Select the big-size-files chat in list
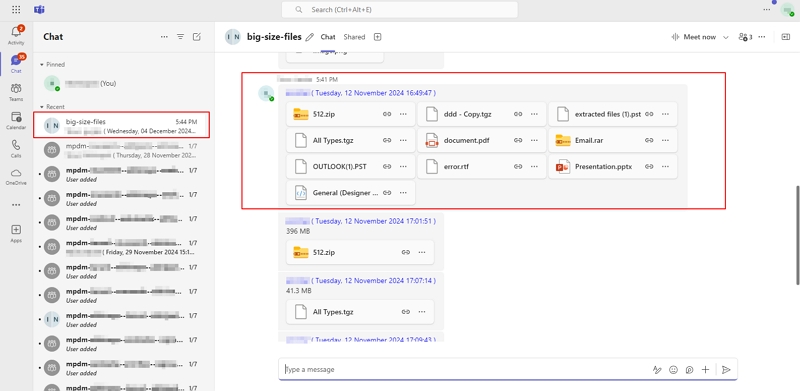 pyautogui.click(x=121, y=125)
